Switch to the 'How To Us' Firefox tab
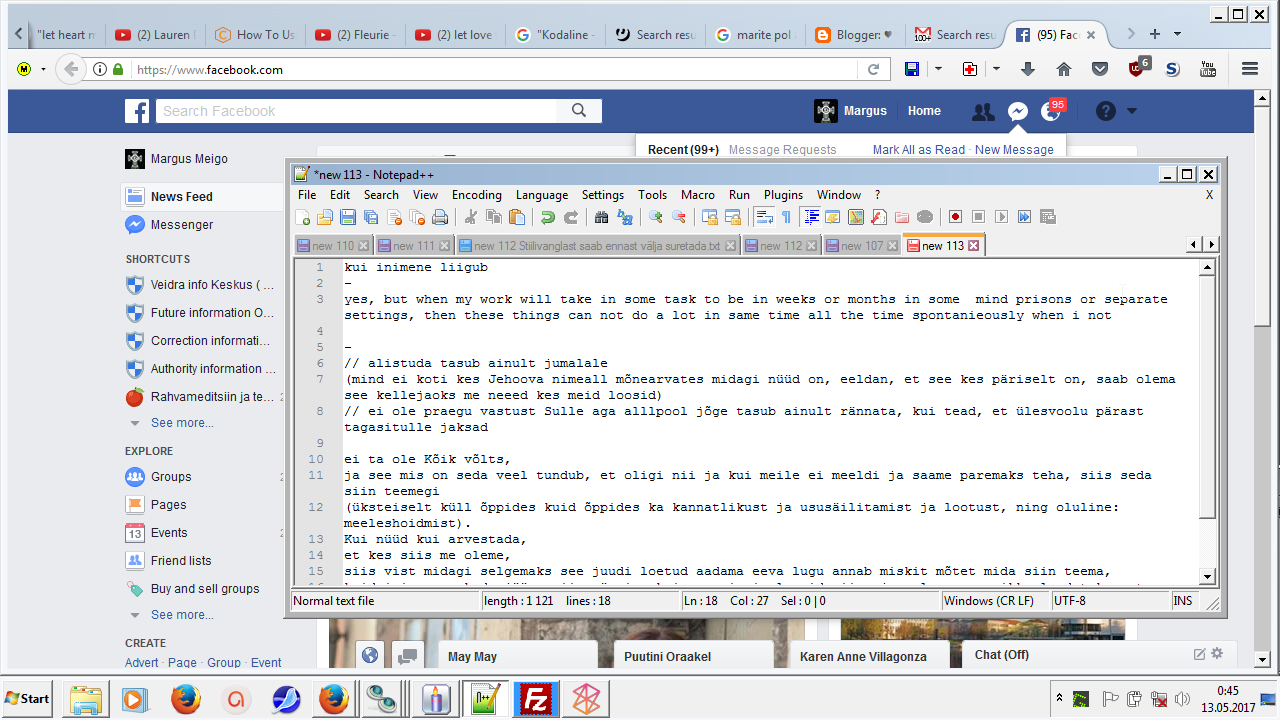The width and height of the screenshot is (1280, 720). point(254,34)
